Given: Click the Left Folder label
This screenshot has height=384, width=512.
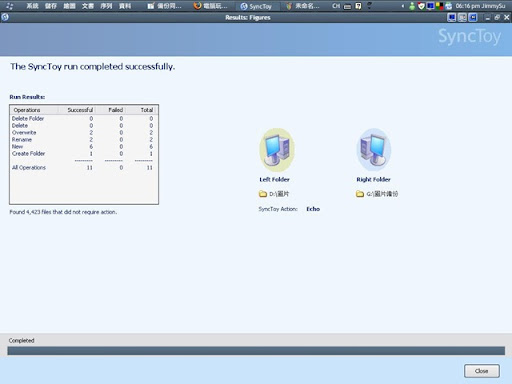Looking at the screenshot, I should [274, 179].
